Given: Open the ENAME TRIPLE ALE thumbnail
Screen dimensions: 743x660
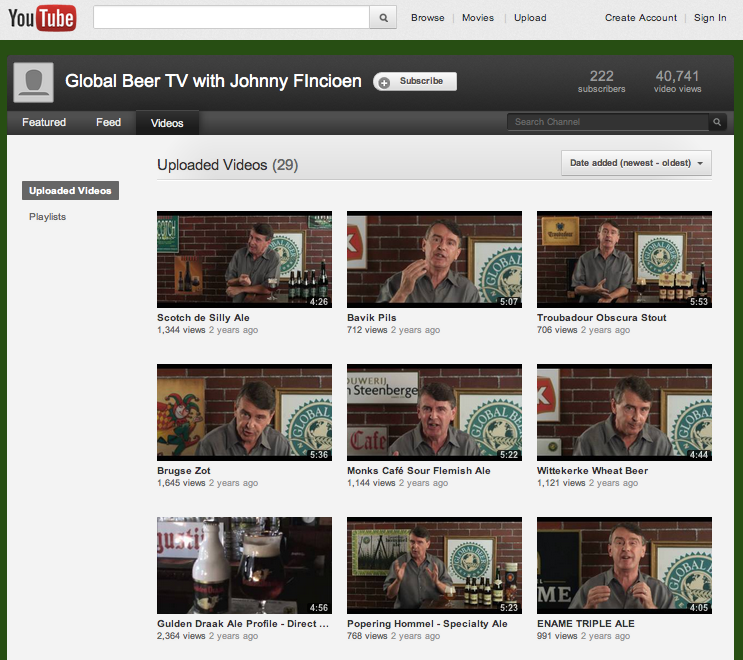Looking at the screenshot, I should click(x=625, y=565).
